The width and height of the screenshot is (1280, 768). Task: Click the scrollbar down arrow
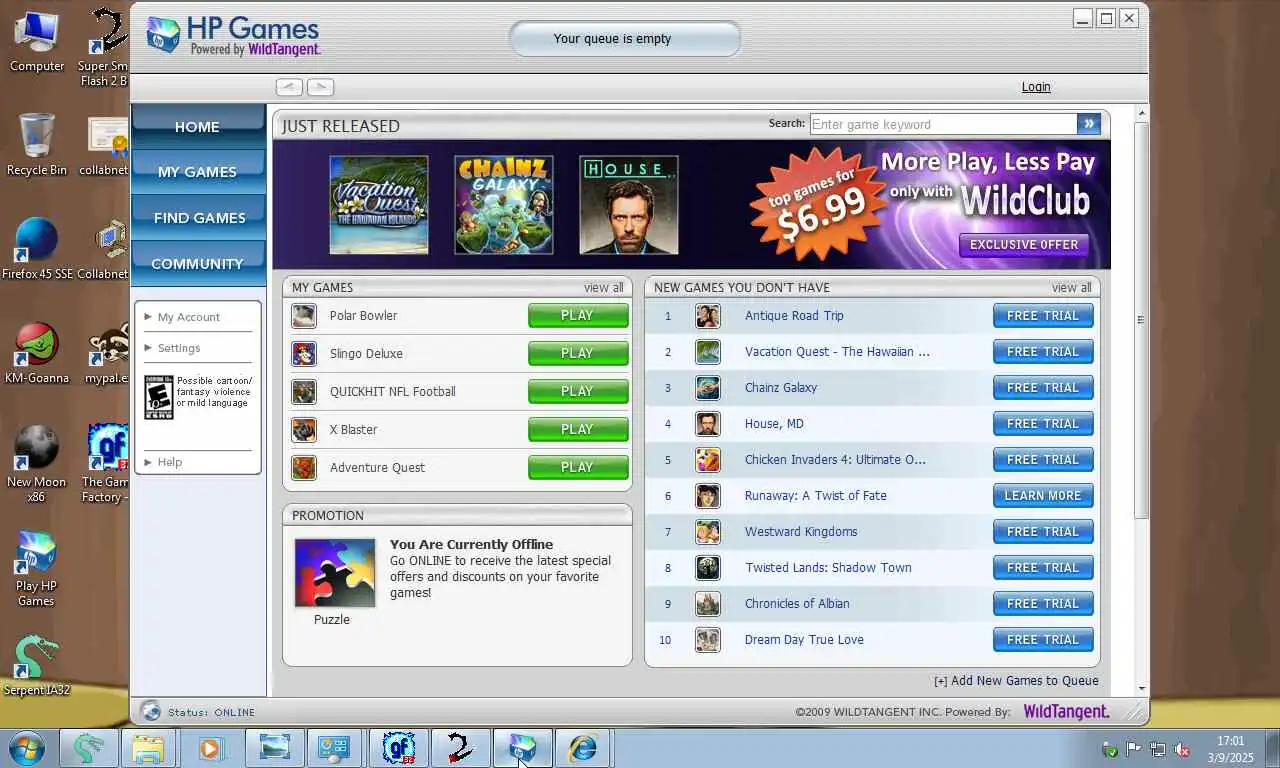tap(1142, 689)
